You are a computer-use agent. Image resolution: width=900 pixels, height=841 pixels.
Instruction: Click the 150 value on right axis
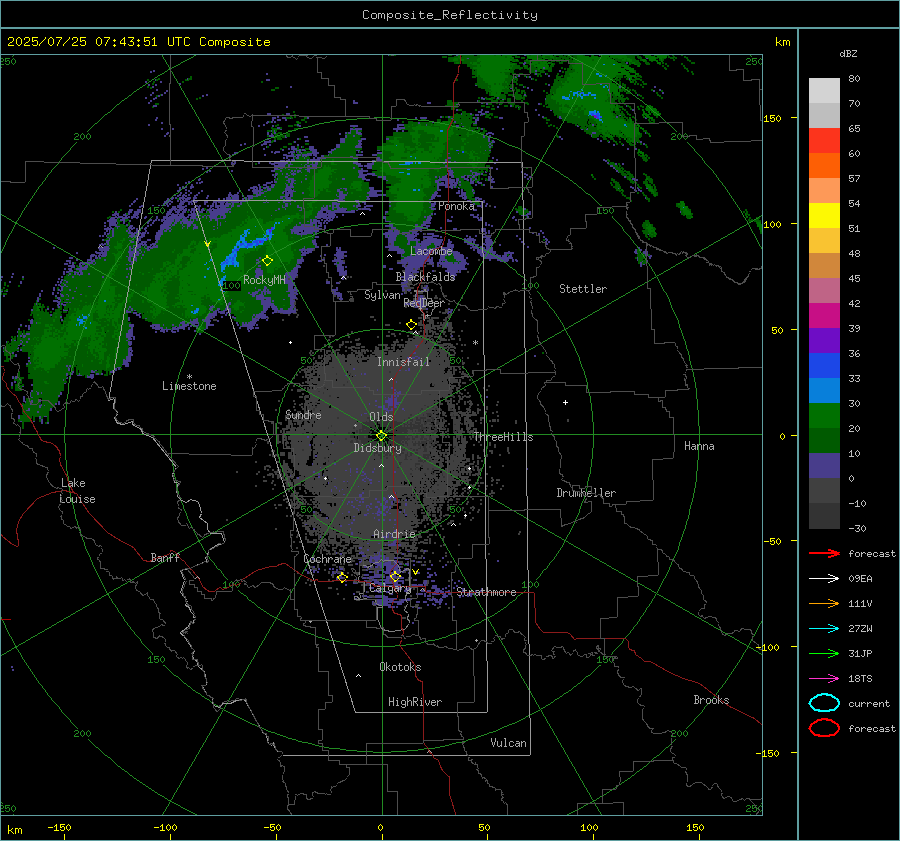(x=772, y=118)
